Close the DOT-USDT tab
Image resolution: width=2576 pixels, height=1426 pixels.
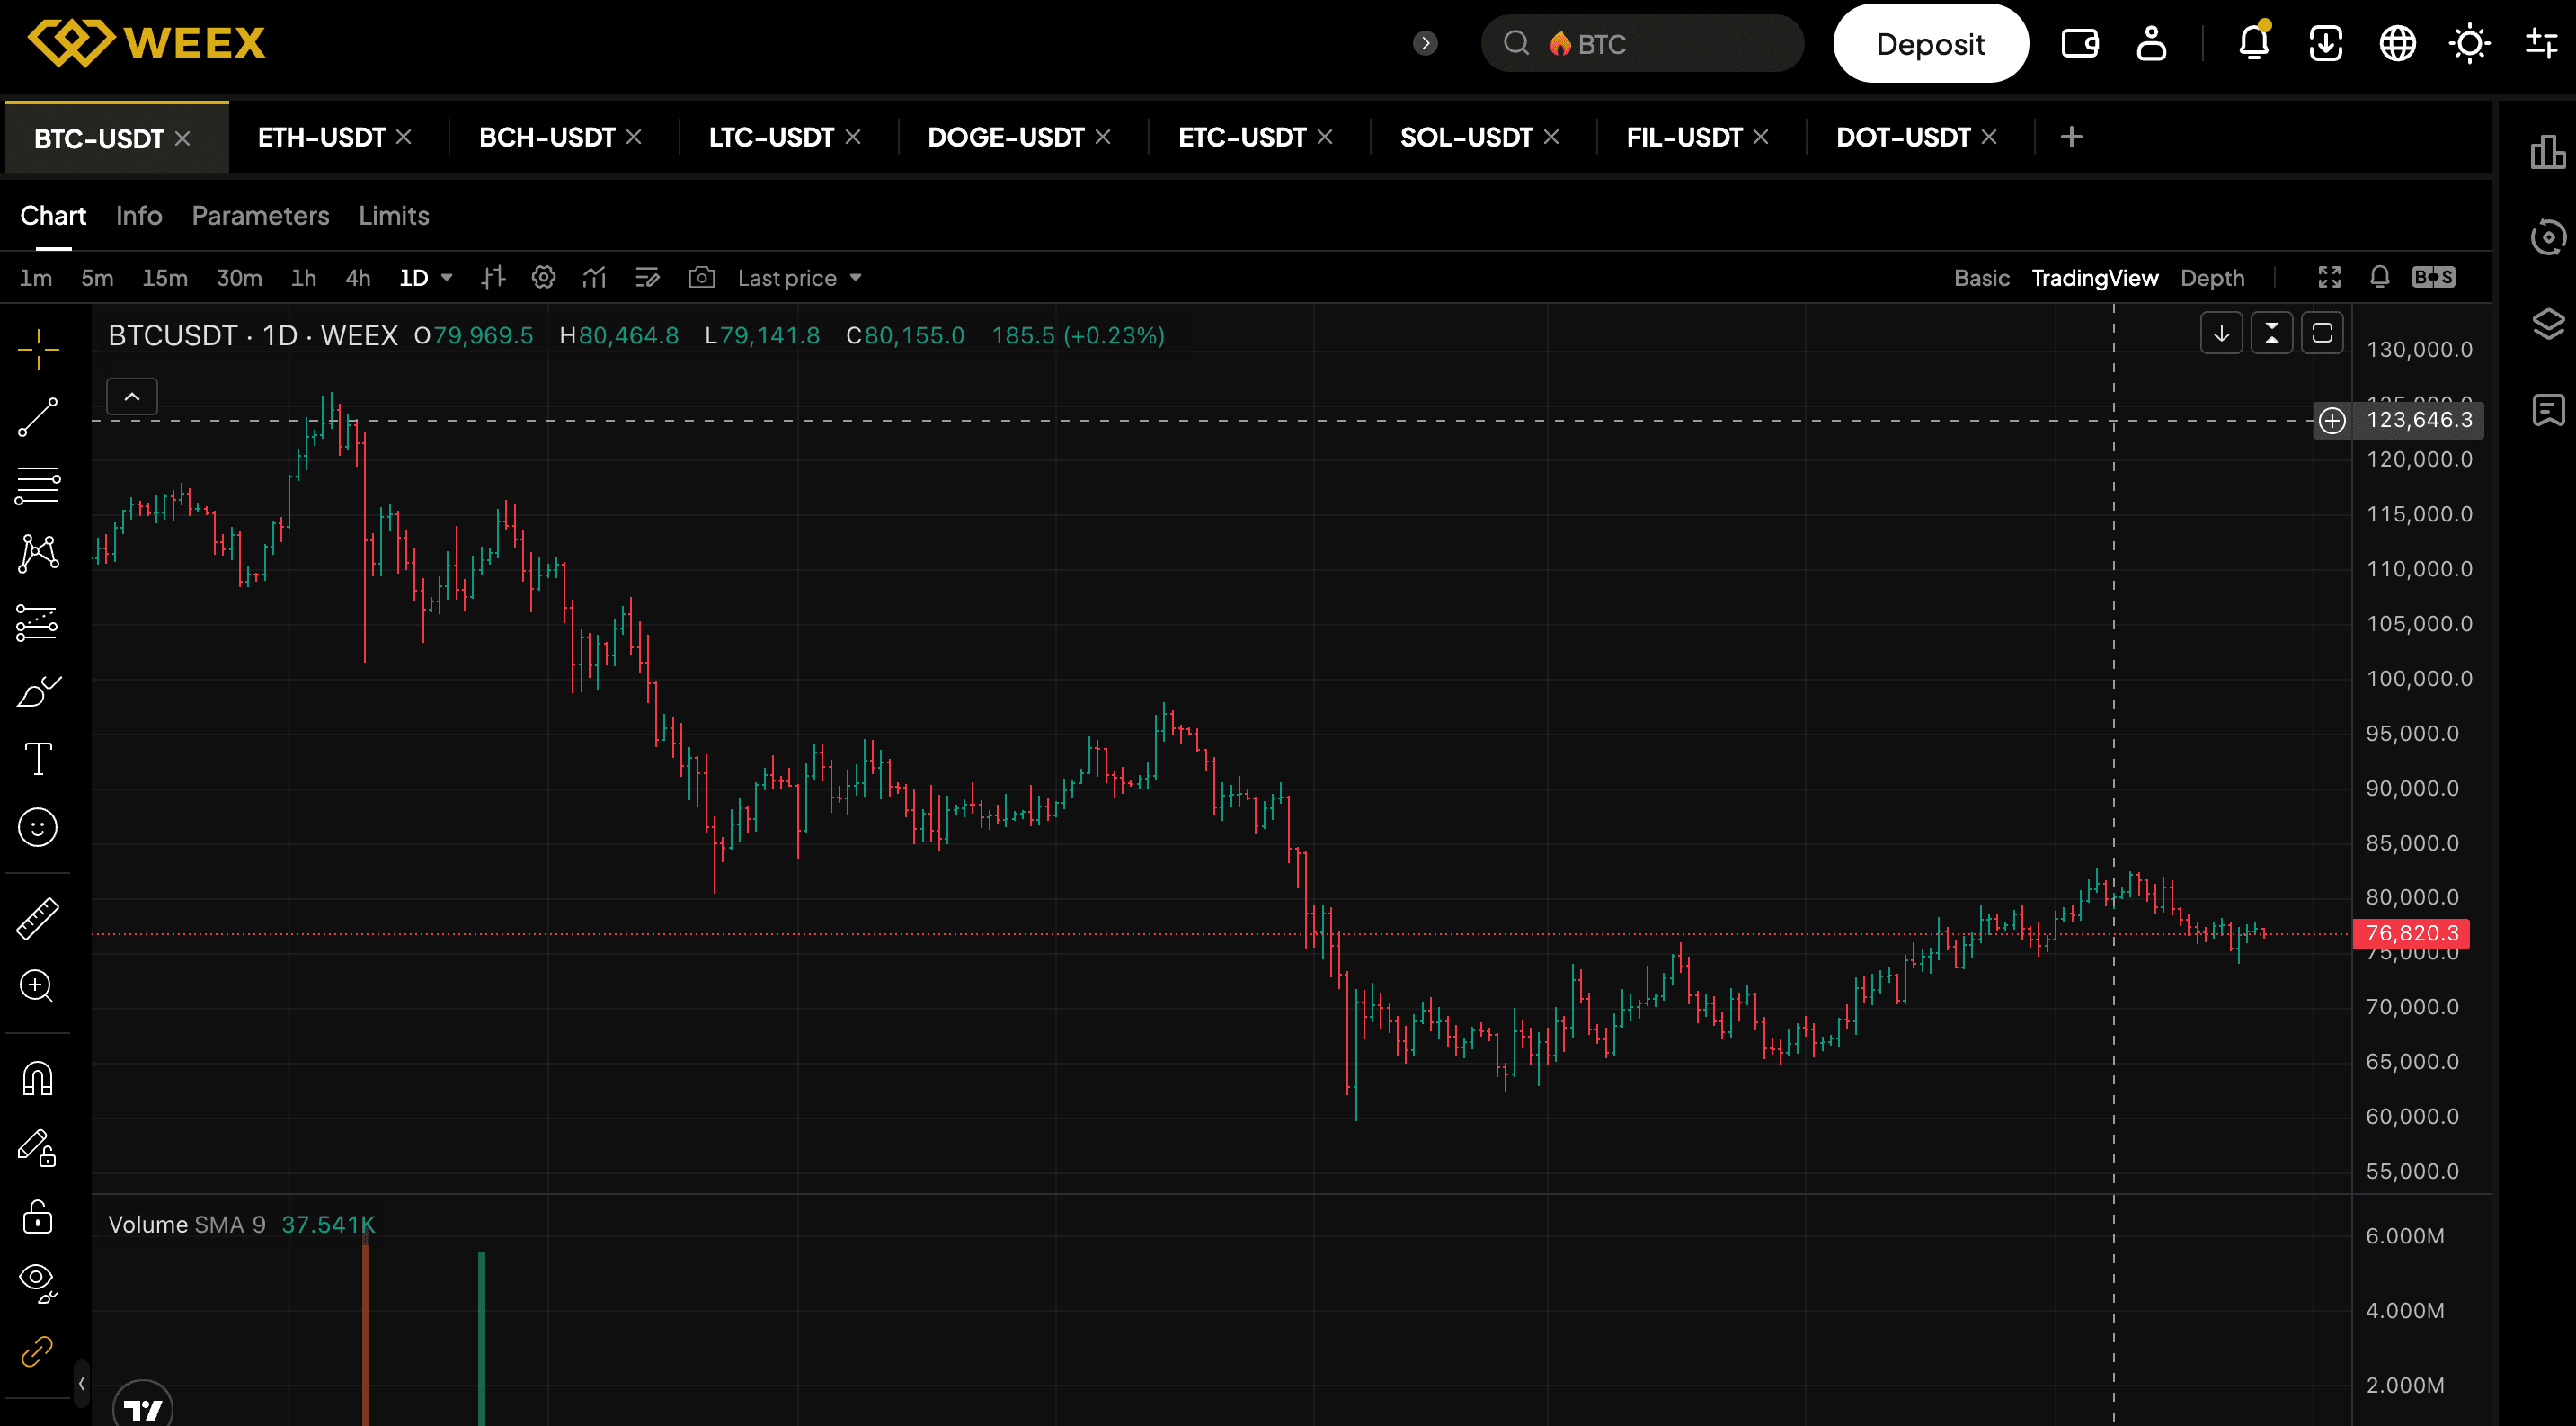click(1989, 137)
